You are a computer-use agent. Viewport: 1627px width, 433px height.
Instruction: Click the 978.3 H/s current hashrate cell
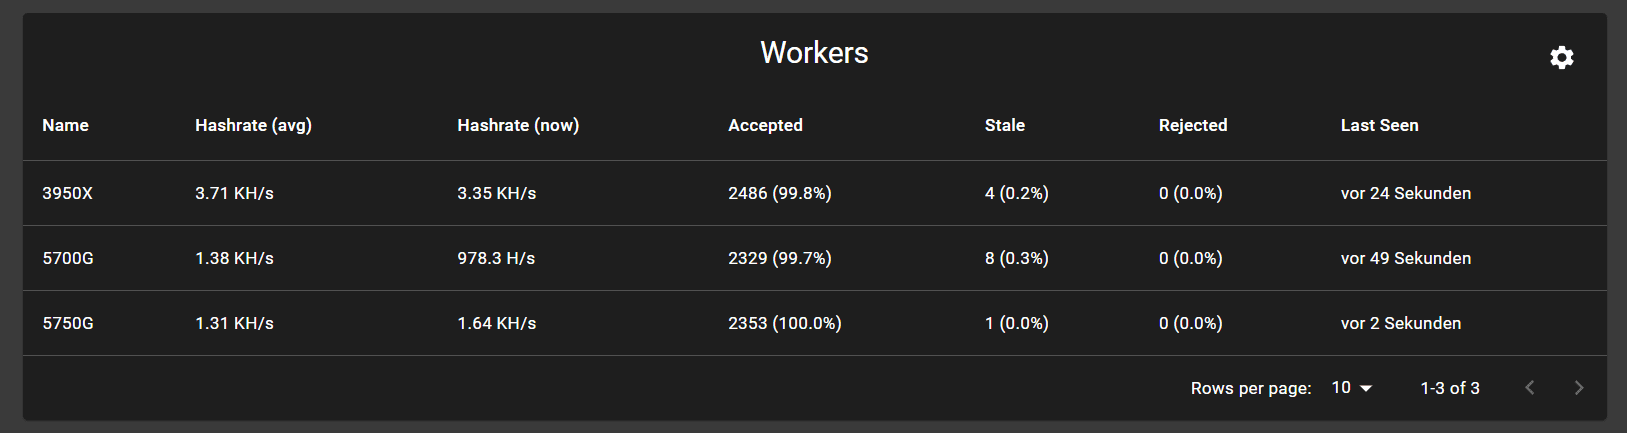496,258
